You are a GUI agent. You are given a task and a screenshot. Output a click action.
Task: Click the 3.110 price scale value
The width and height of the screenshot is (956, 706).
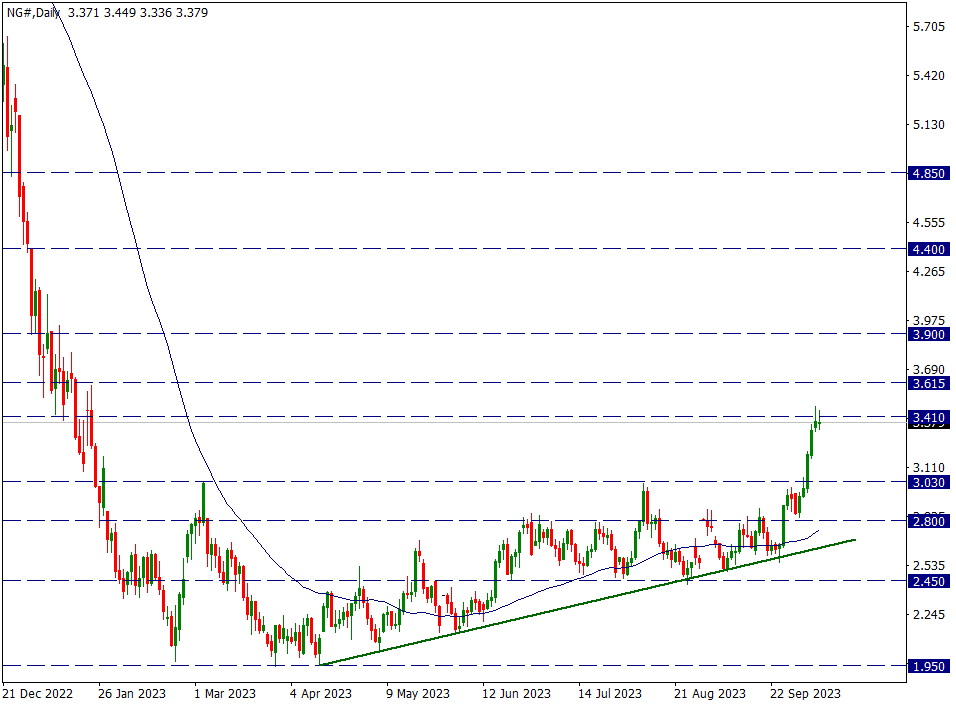click(x=929, y=468)
